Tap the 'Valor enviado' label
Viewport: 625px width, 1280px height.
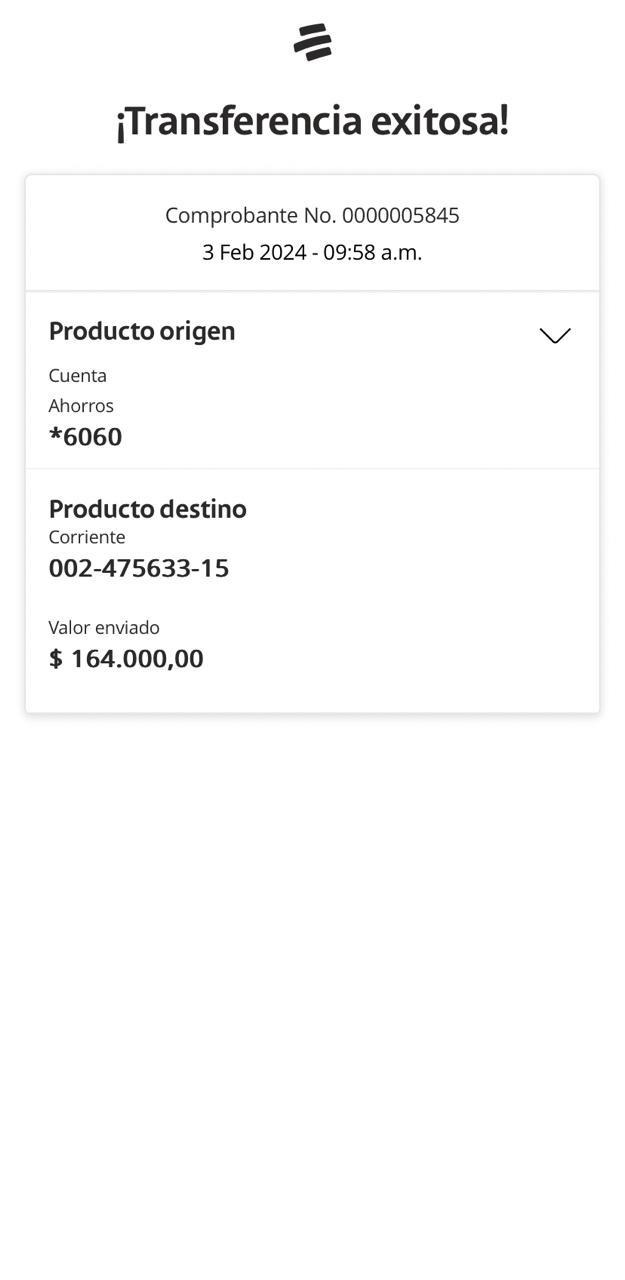(104, 627)
